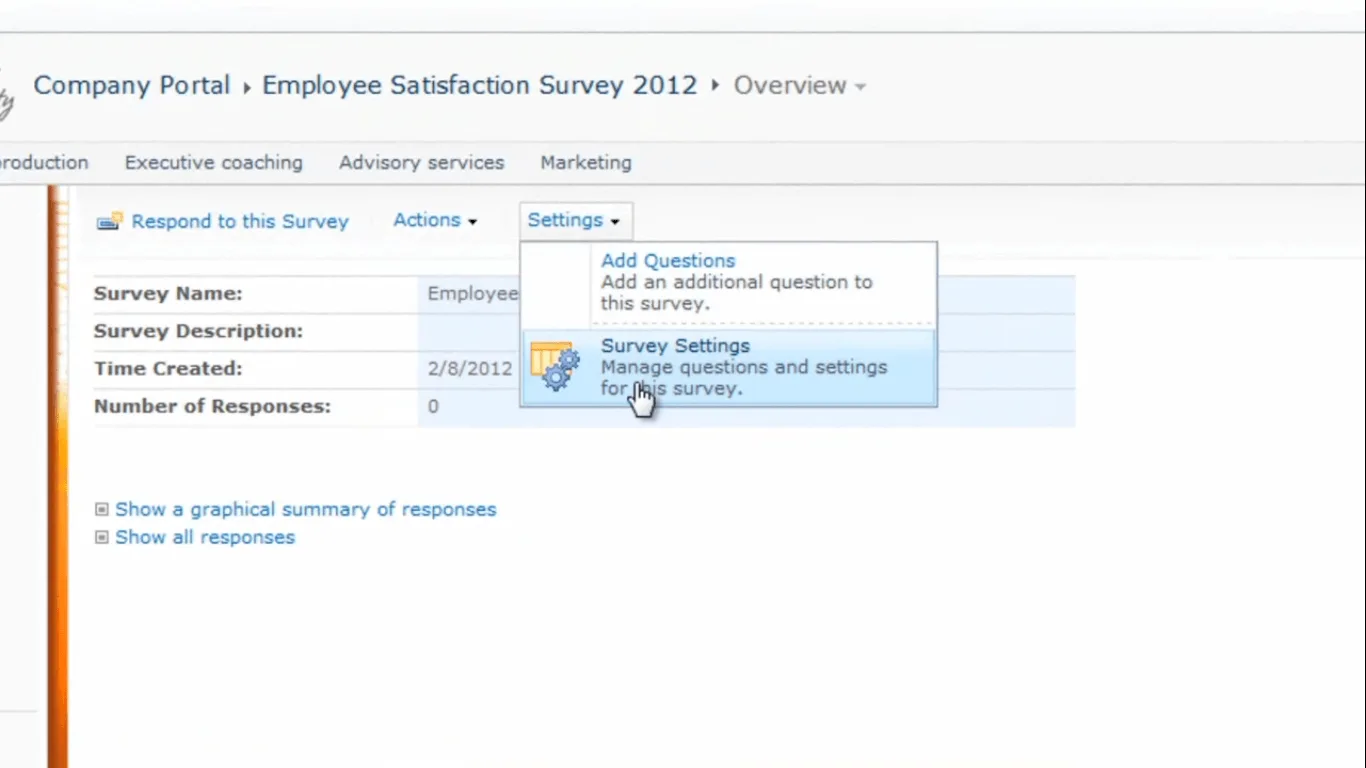
Task: Open the Show all responses link
Action: click(205, 538)
